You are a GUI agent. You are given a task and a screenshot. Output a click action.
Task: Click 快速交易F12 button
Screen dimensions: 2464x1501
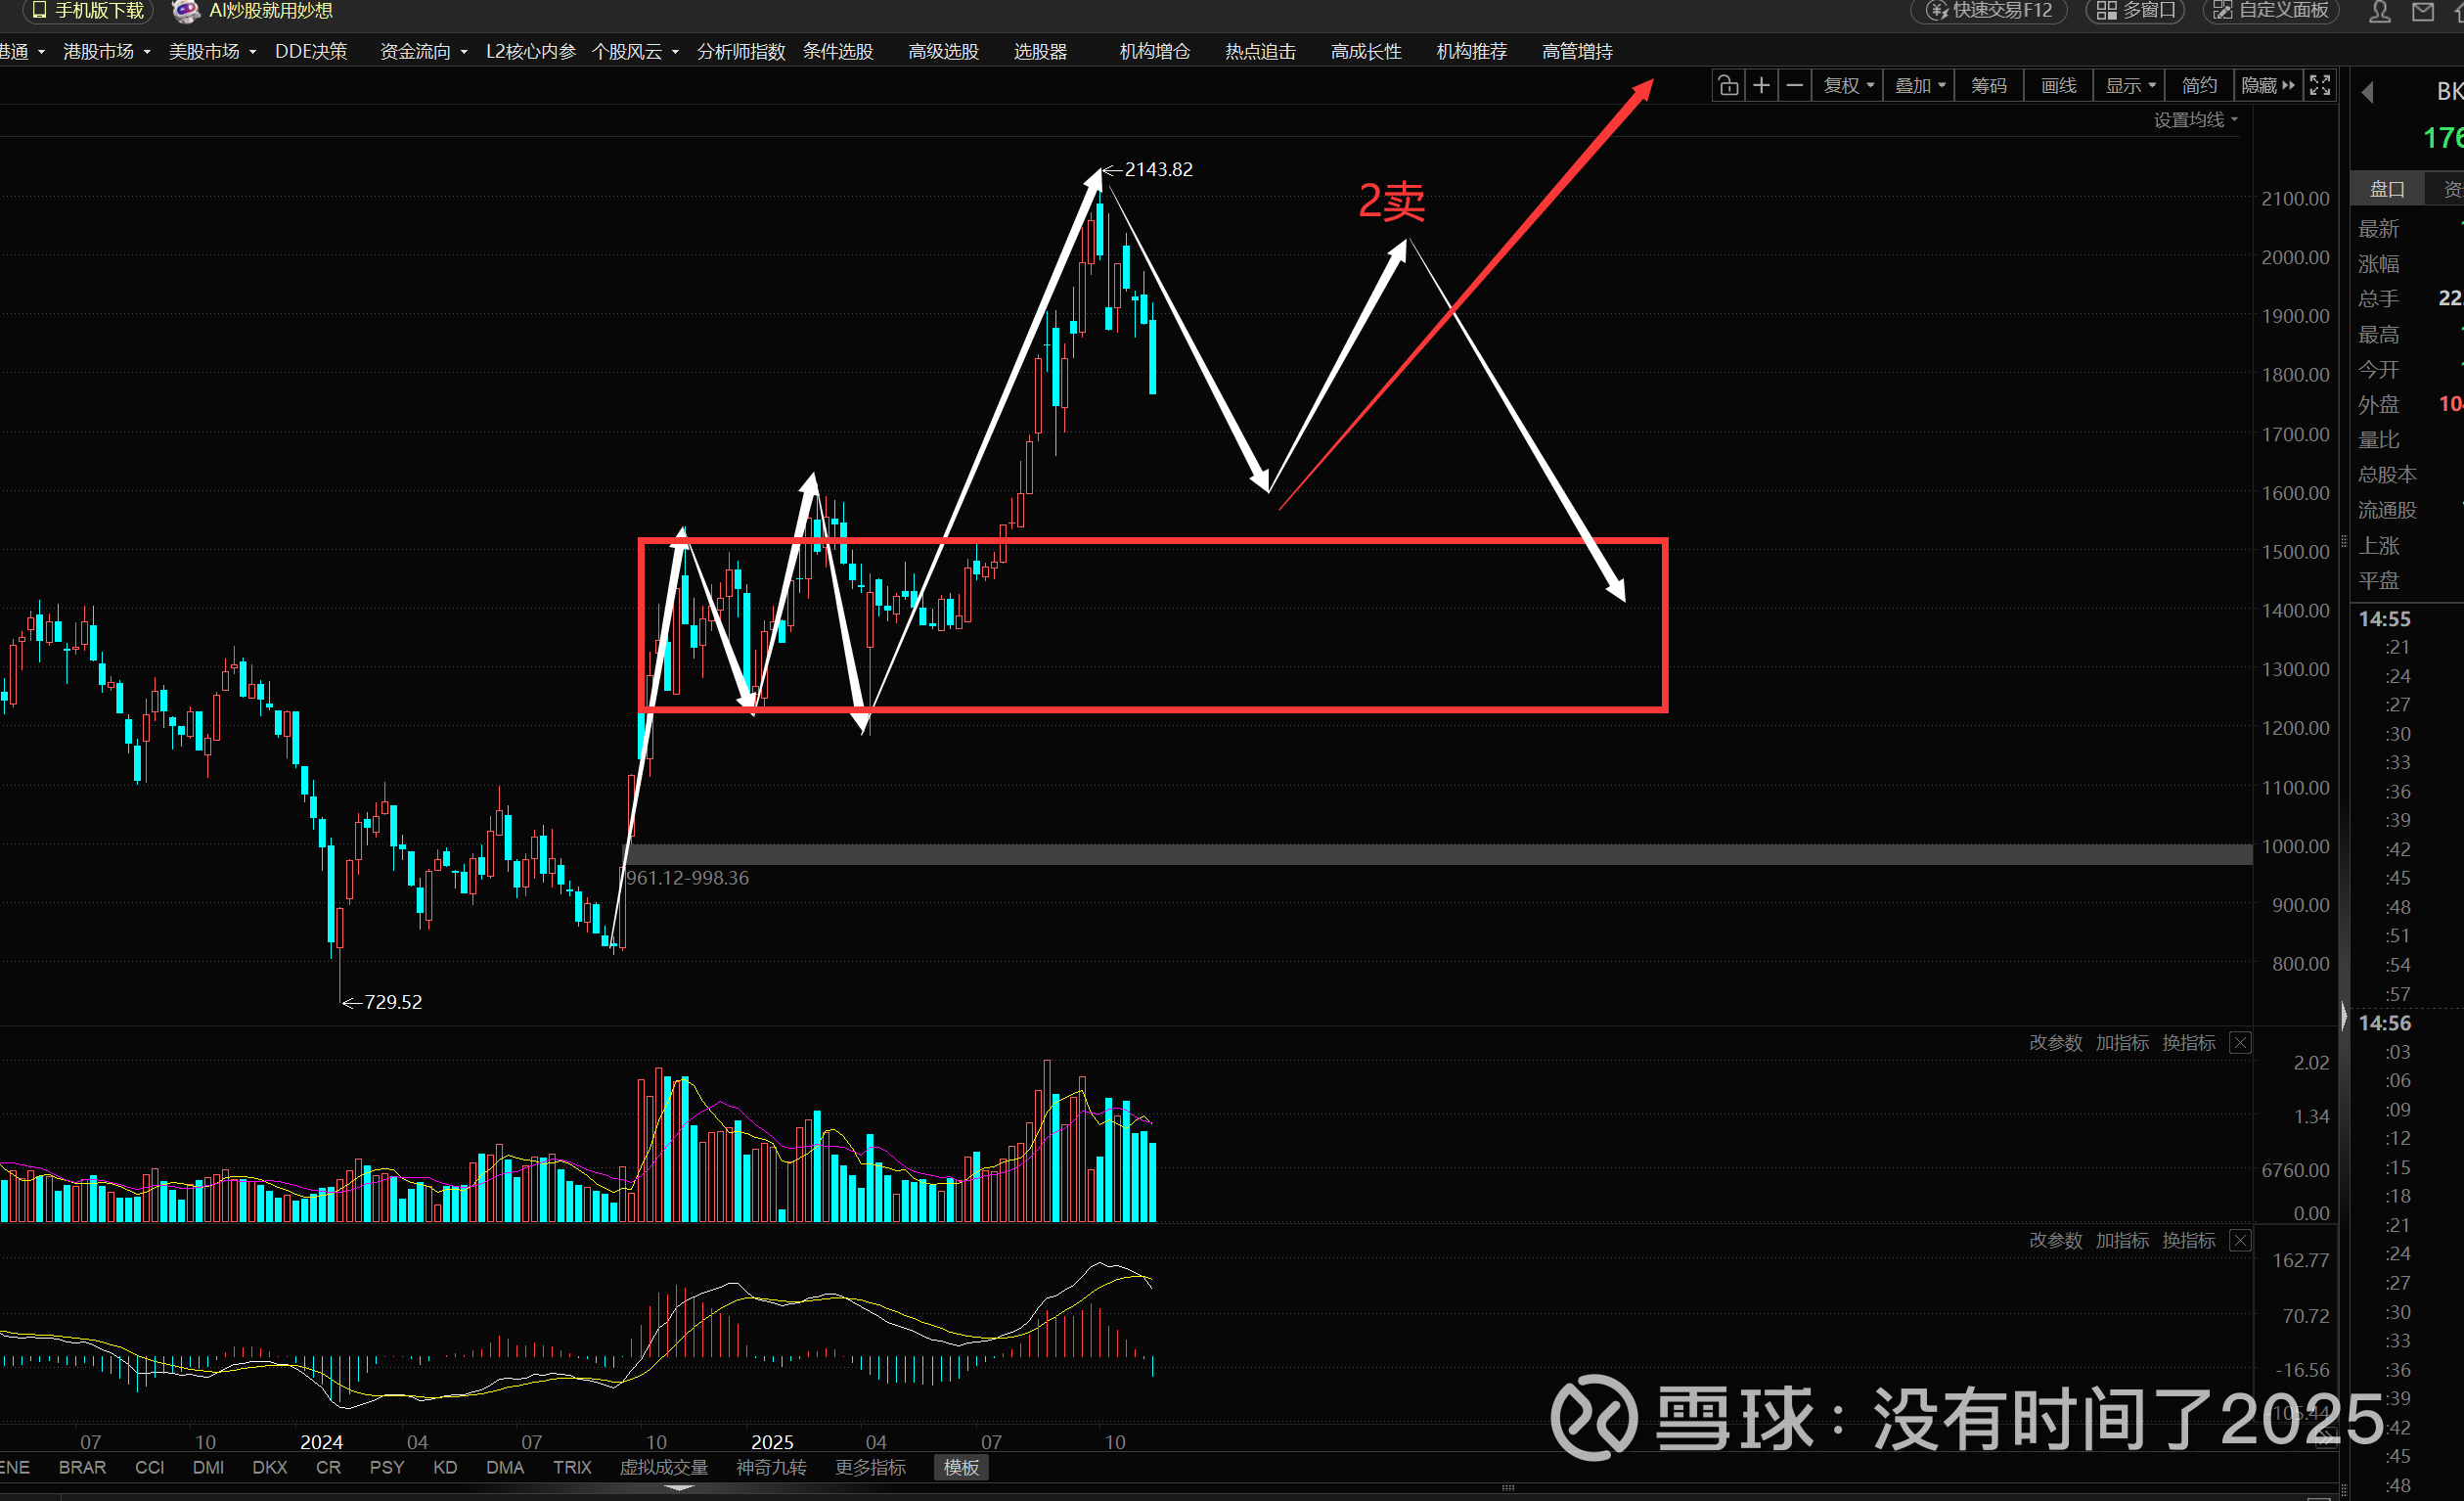click(x=1990, y=11)
